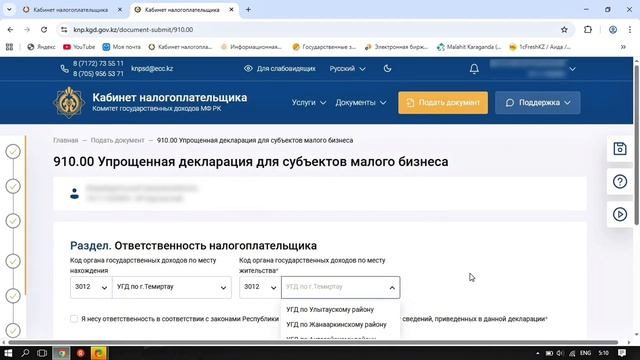The height and width of the screenshot is (360, 640).
Task: Open the browser extensions icon
Action: click(588, 30)
